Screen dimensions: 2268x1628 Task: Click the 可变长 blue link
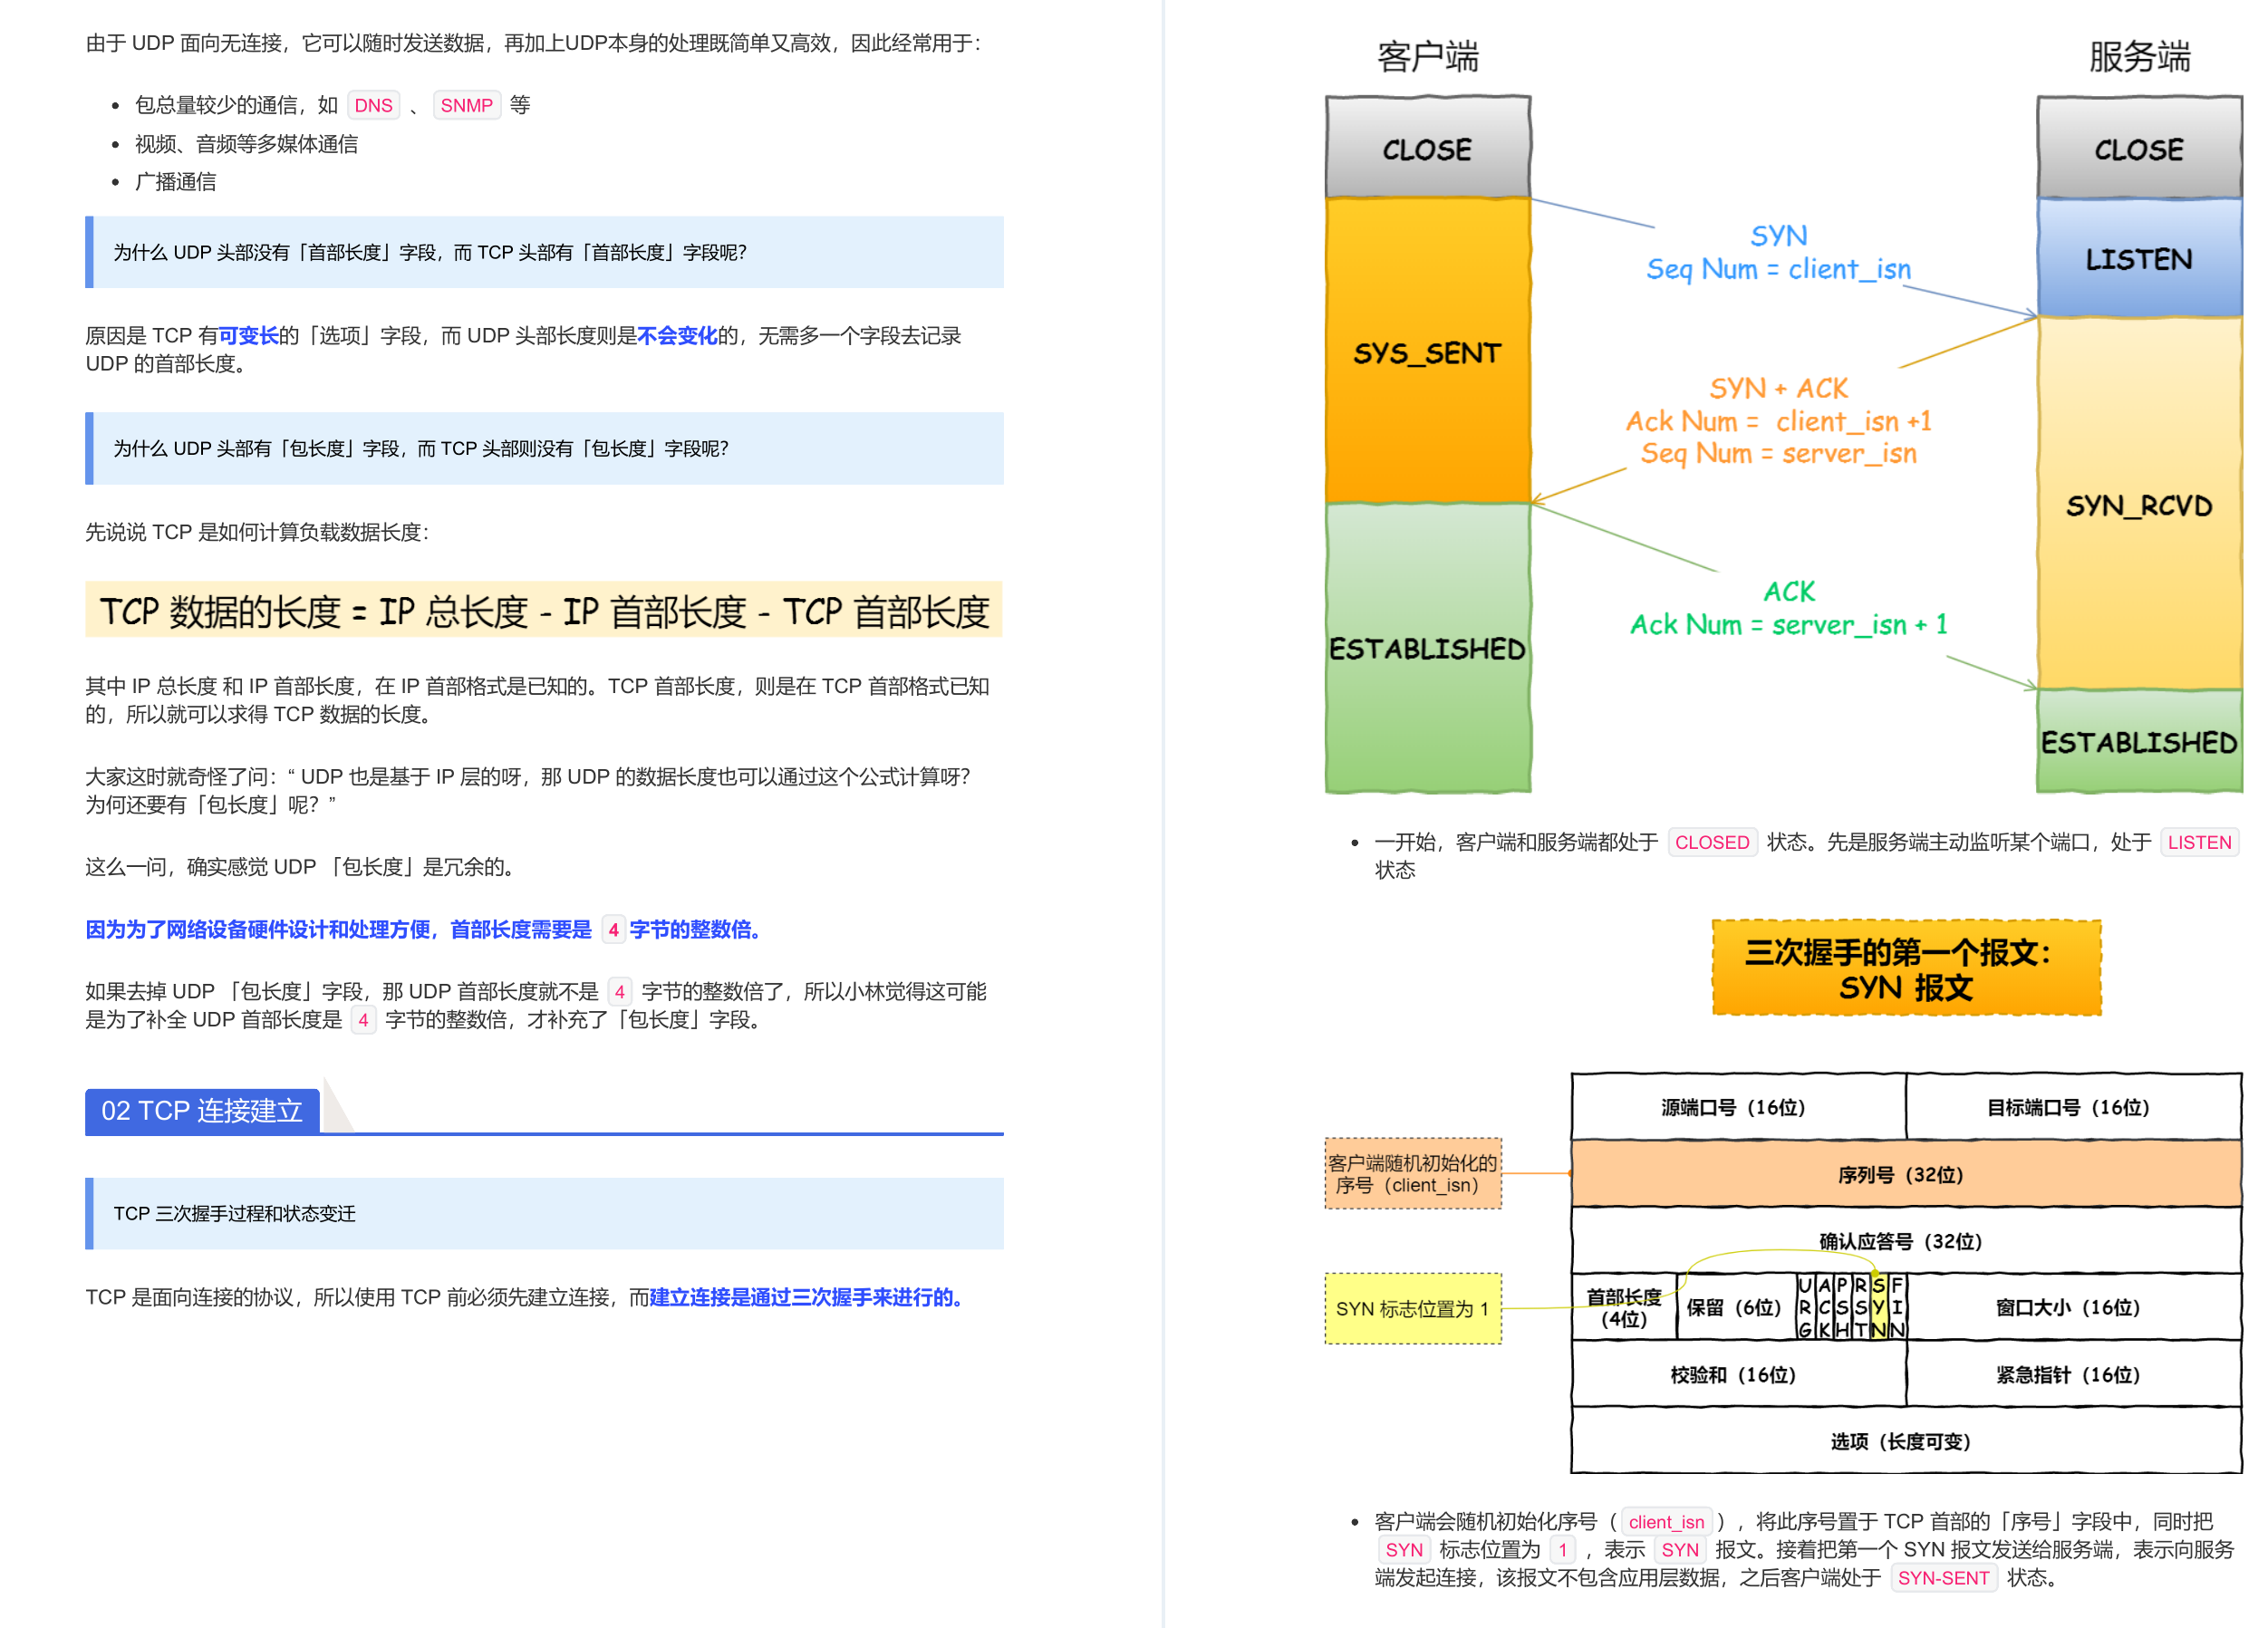point(249,335)
